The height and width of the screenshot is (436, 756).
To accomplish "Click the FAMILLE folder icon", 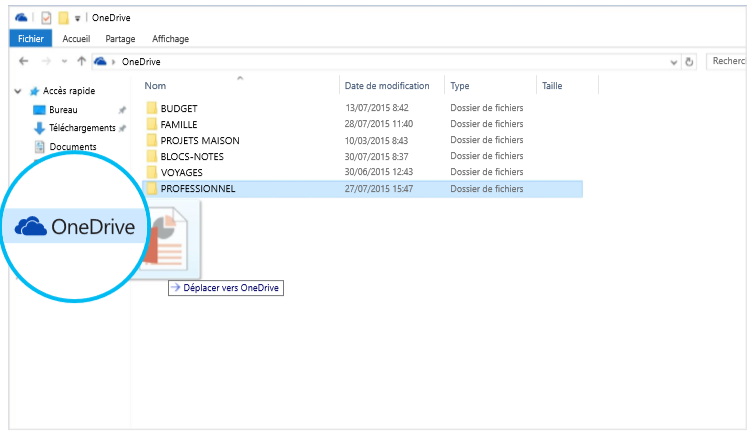I will [151, 123].
